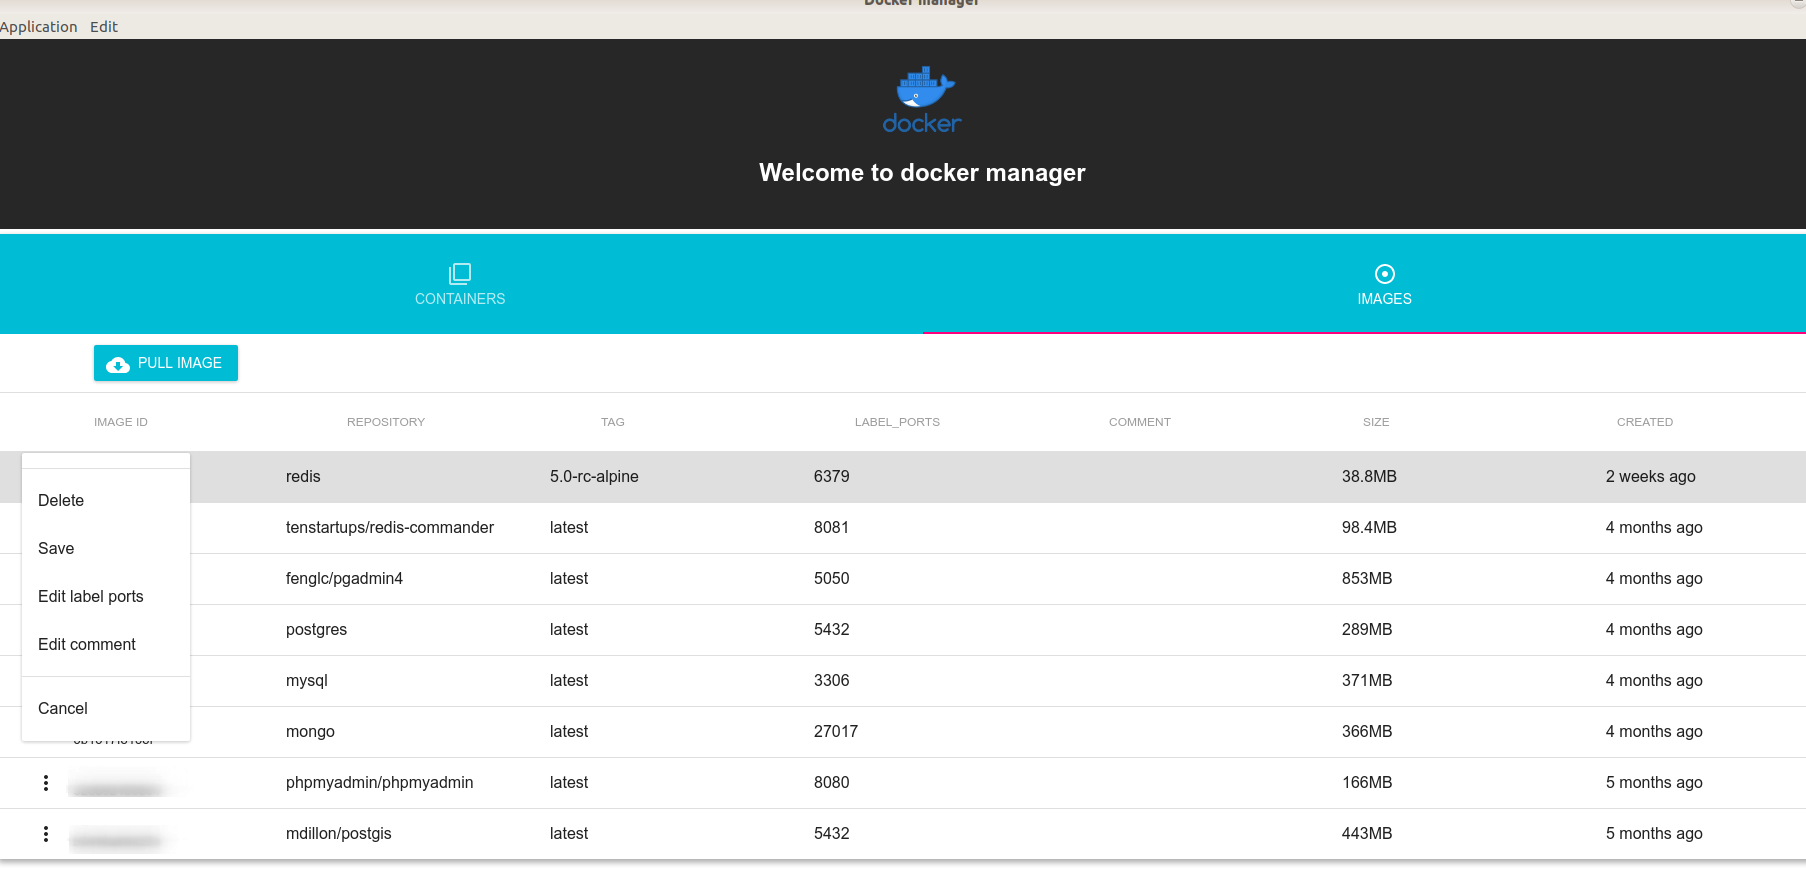The height and width of the screenshot is (873, 1806).
Task: Click the Docker whale logo
Action: point(922,100)
